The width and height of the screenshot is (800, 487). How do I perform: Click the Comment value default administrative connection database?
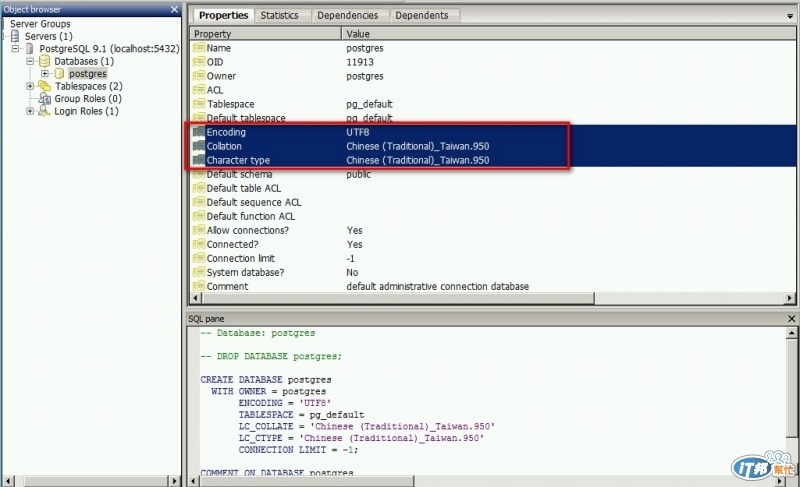437,287
